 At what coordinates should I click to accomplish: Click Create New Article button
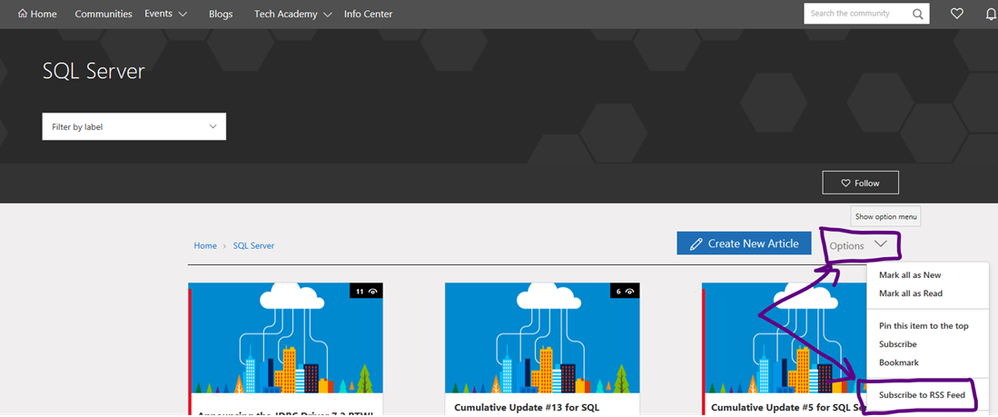[744, 243]
